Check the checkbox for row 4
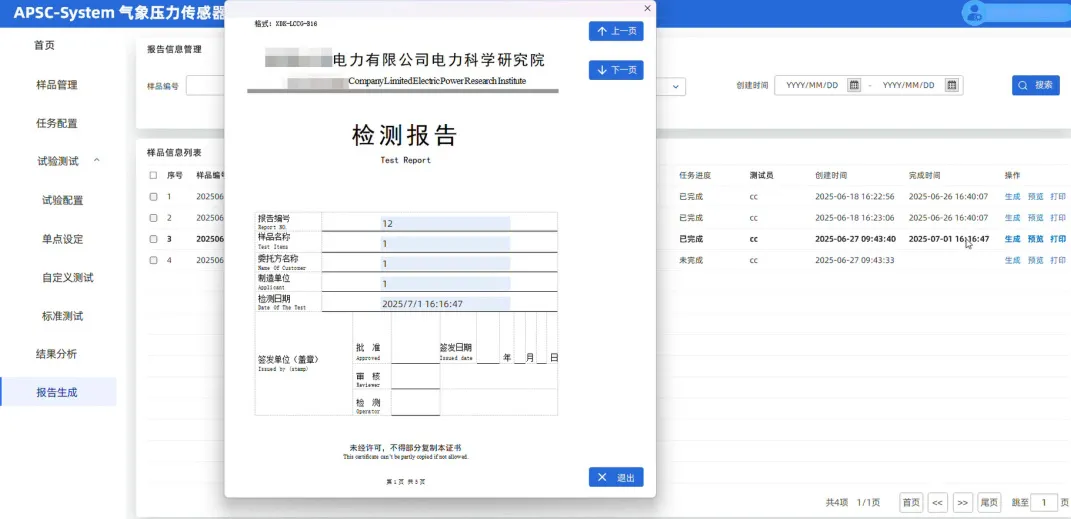 pyautogui.click(x=153, y=260)
